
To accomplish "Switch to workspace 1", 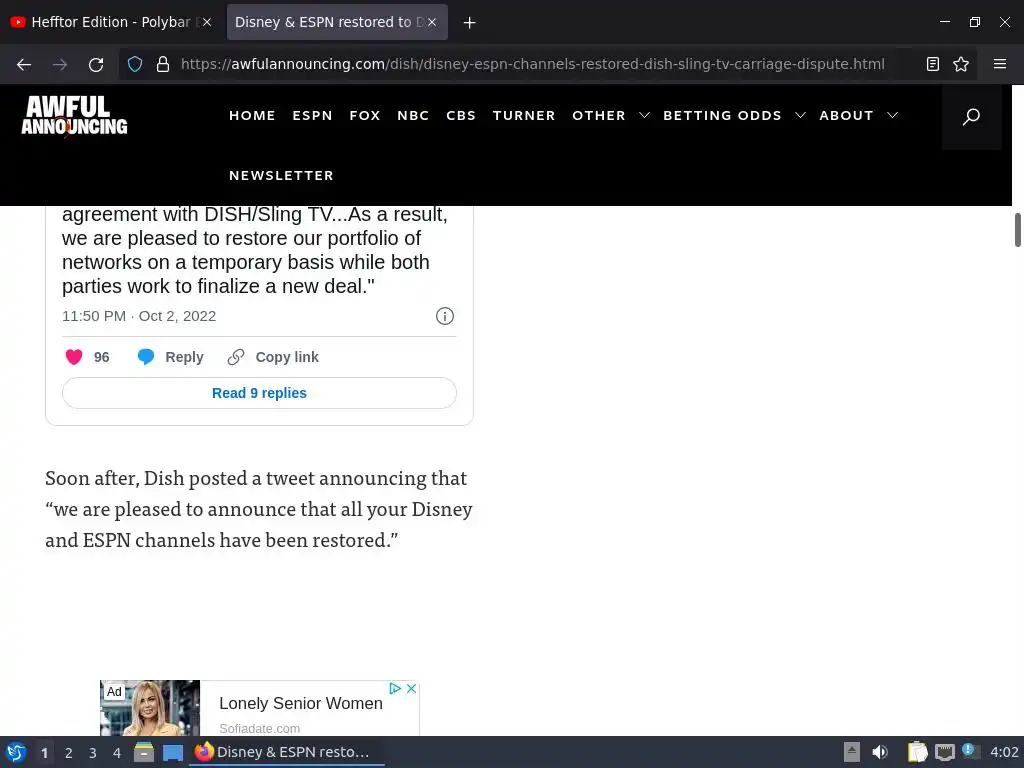I will (44, 753).
